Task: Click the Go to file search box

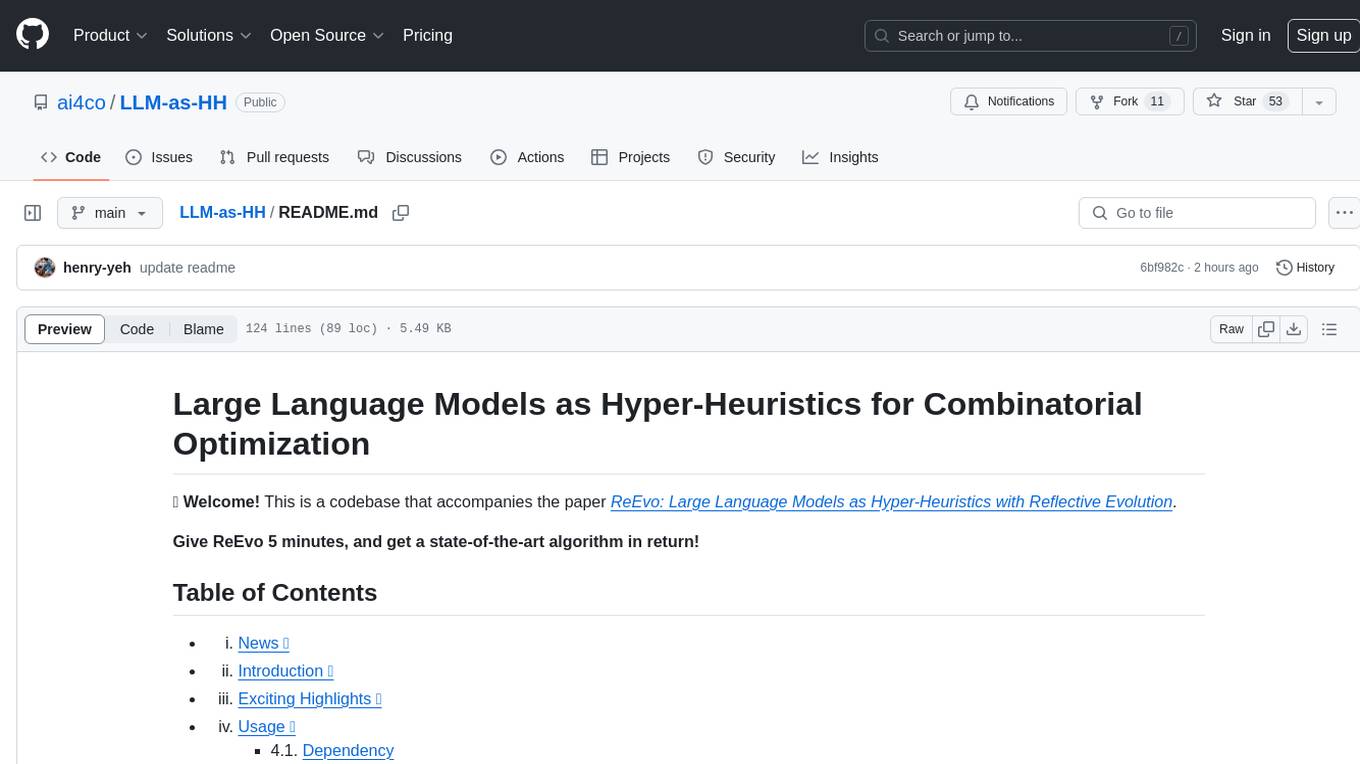Action: 1197,213
